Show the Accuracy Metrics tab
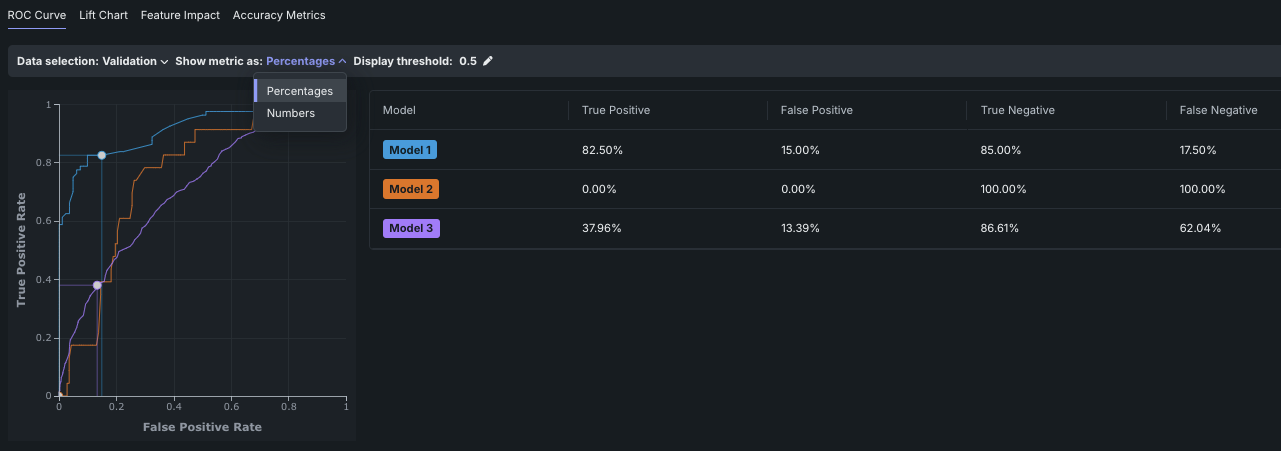This screenshot has width=1281, height=451. pos(279,15)
